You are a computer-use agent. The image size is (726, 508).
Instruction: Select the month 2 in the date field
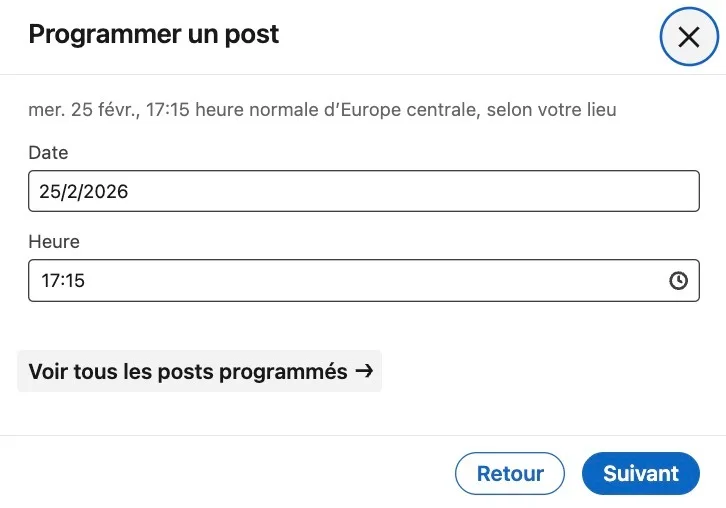coord(72,192)
